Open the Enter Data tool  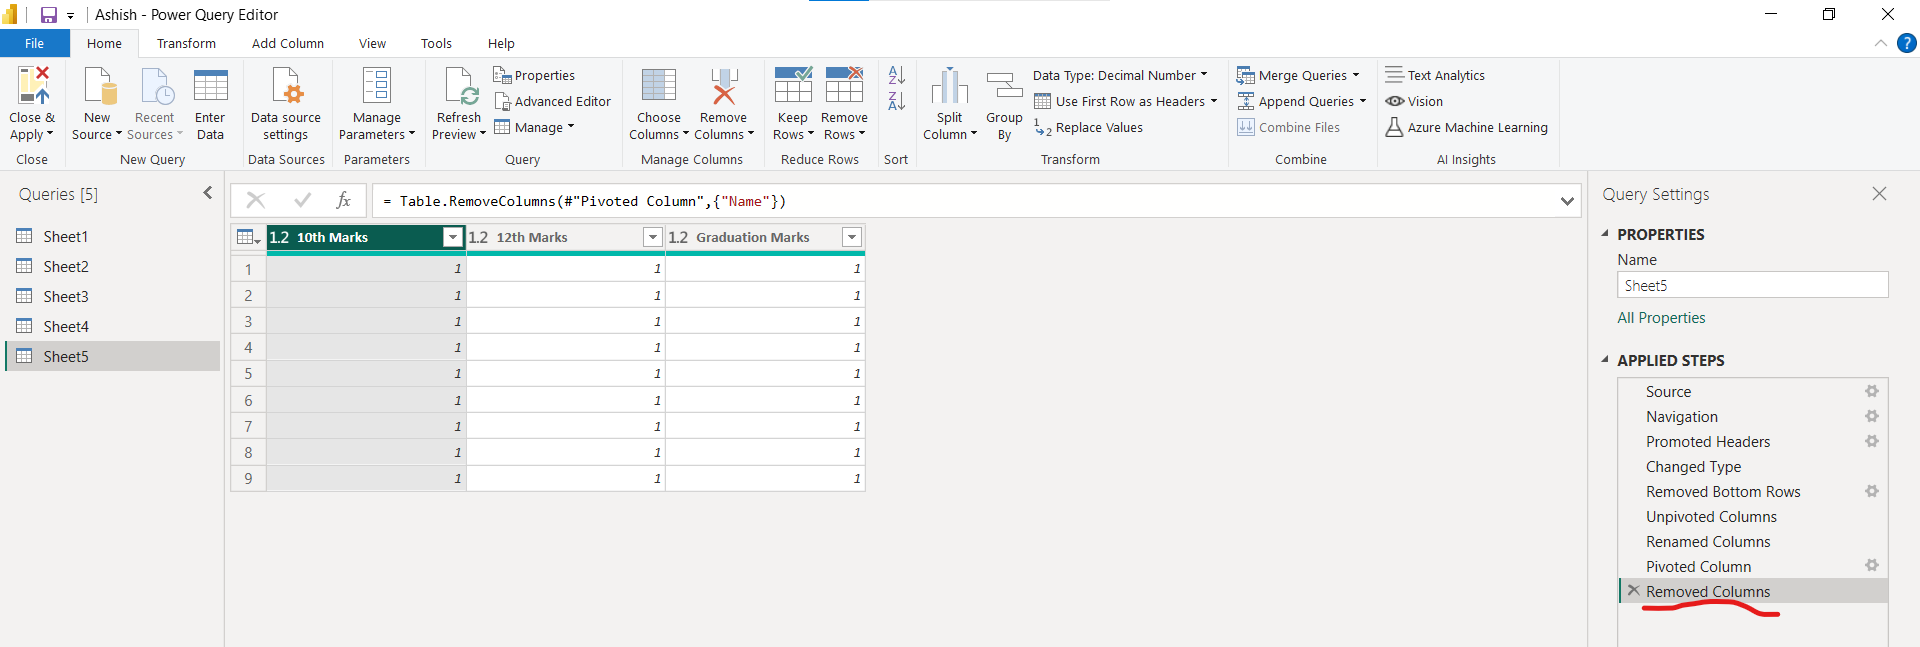(x=210, y=87)
